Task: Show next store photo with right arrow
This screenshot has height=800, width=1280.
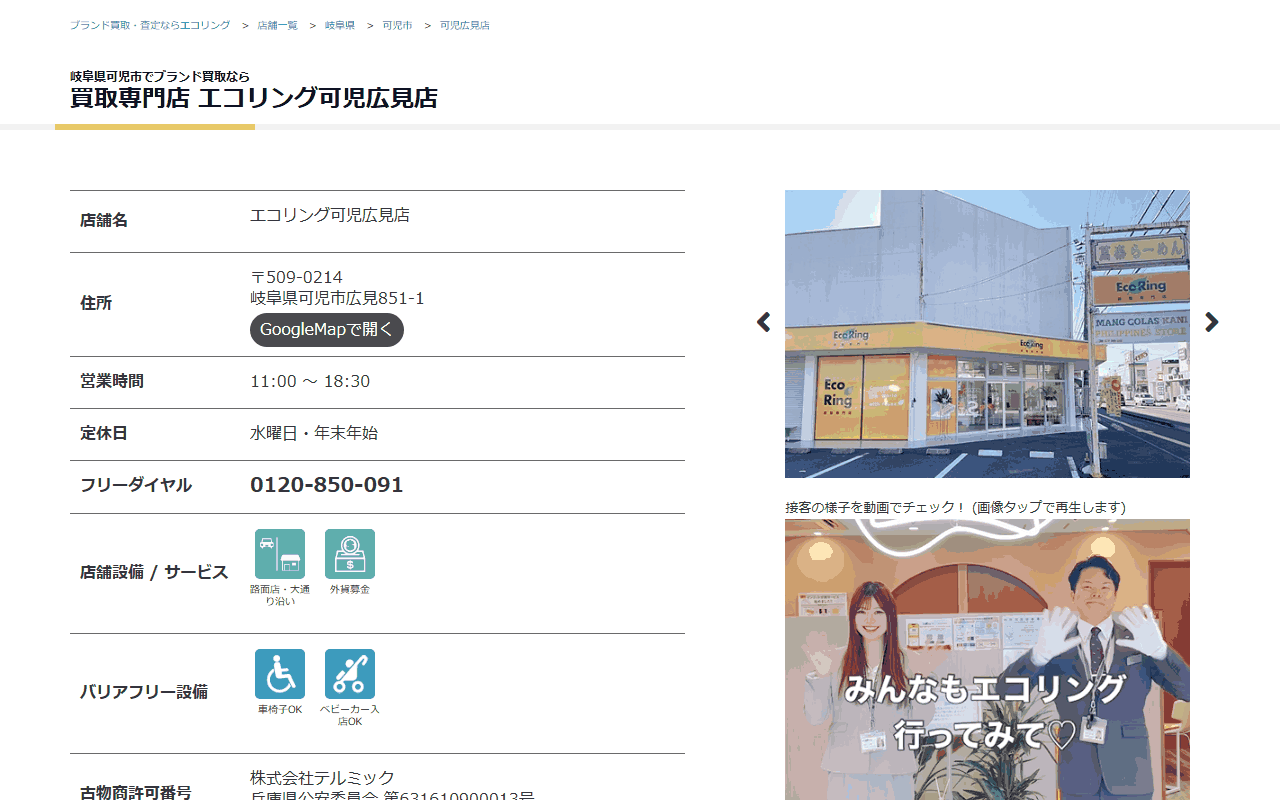Action: click(1212, 322)
